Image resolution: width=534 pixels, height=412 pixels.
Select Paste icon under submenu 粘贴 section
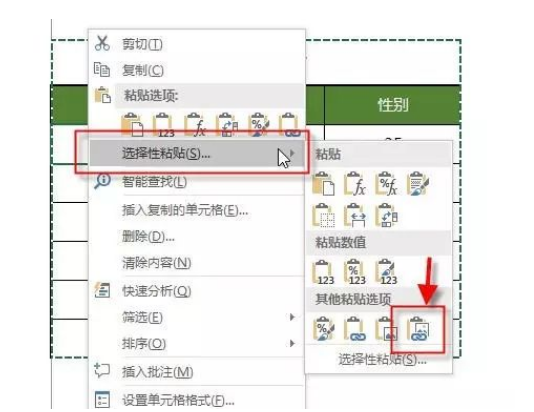(324, 184)
